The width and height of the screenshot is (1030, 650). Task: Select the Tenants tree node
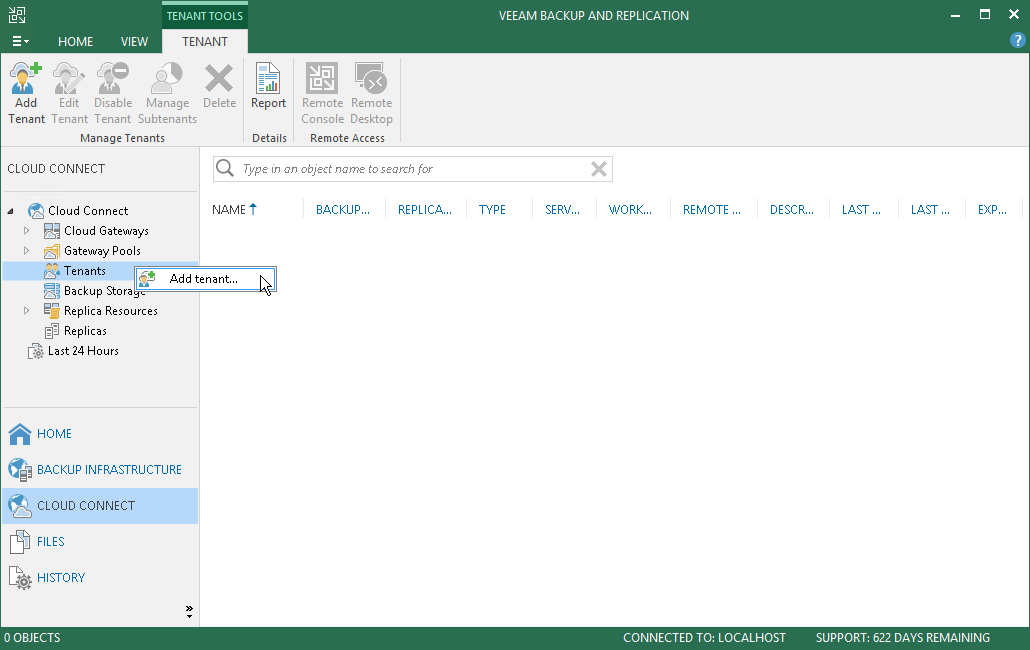point(85,271)
